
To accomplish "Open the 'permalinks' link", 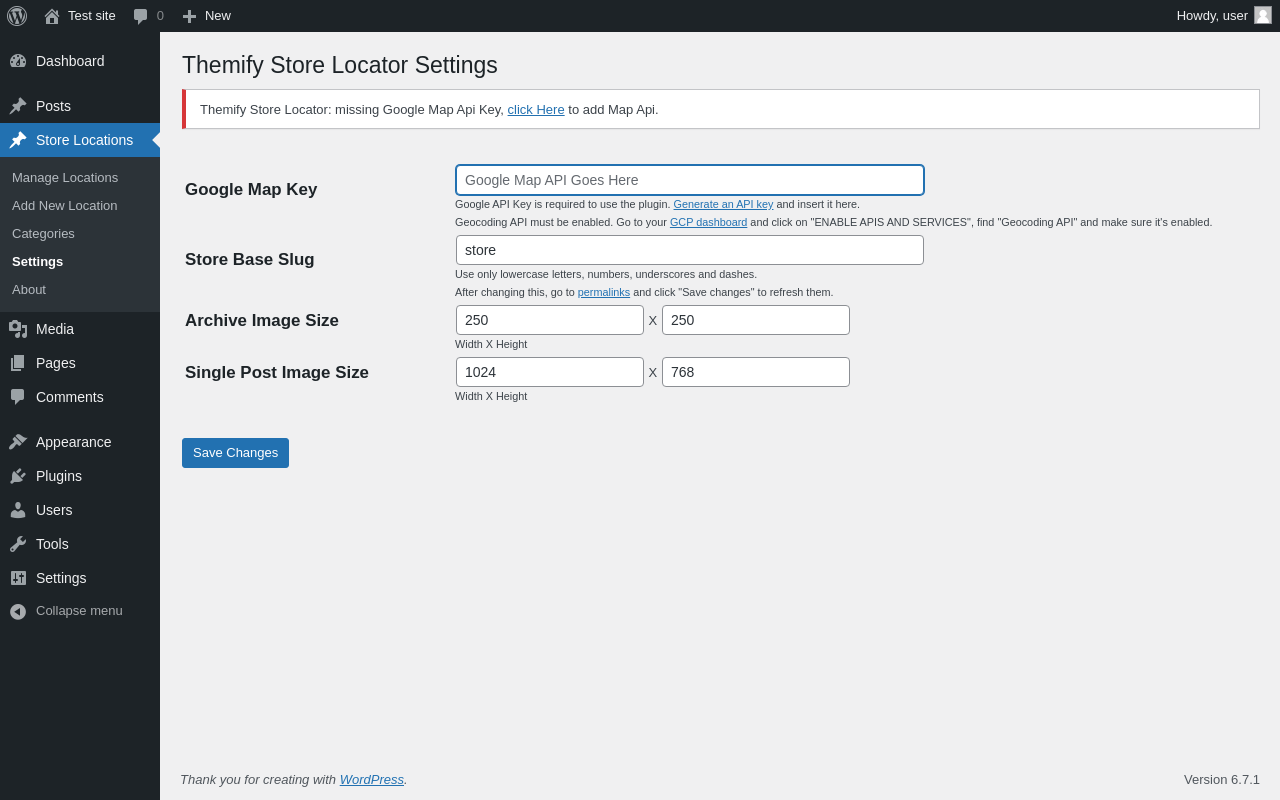I will coord(604,292).
